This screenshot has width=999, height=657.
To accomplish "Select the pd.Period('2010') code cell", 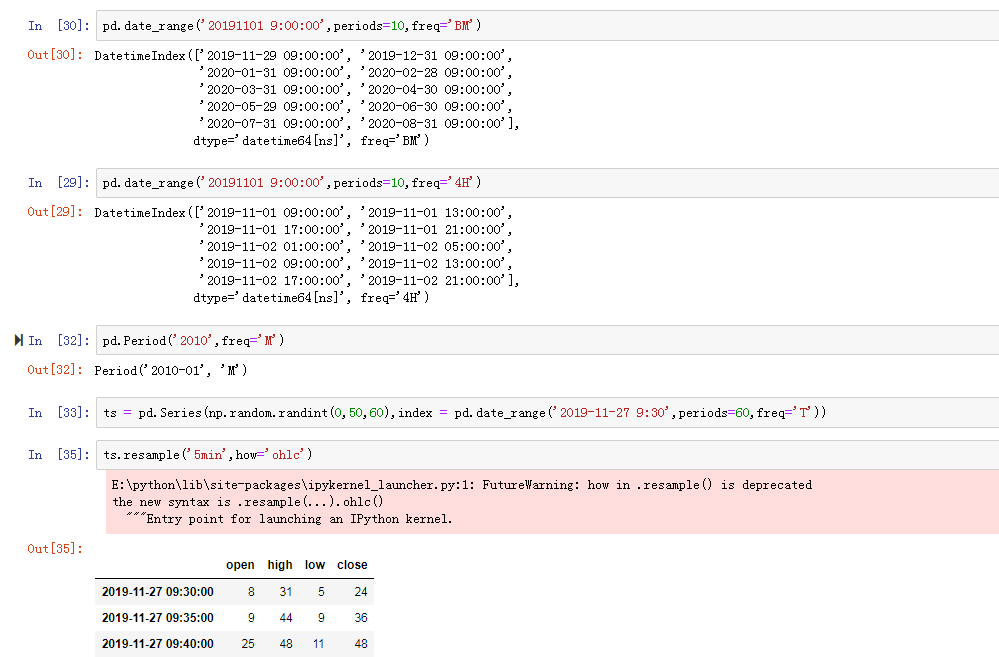I will (x=200, y=339).
